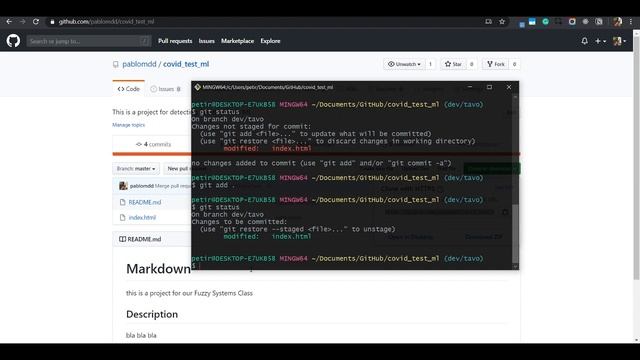Click the 'bla bla bla' text
Screen dimensions: 640x360
[141, 335]
